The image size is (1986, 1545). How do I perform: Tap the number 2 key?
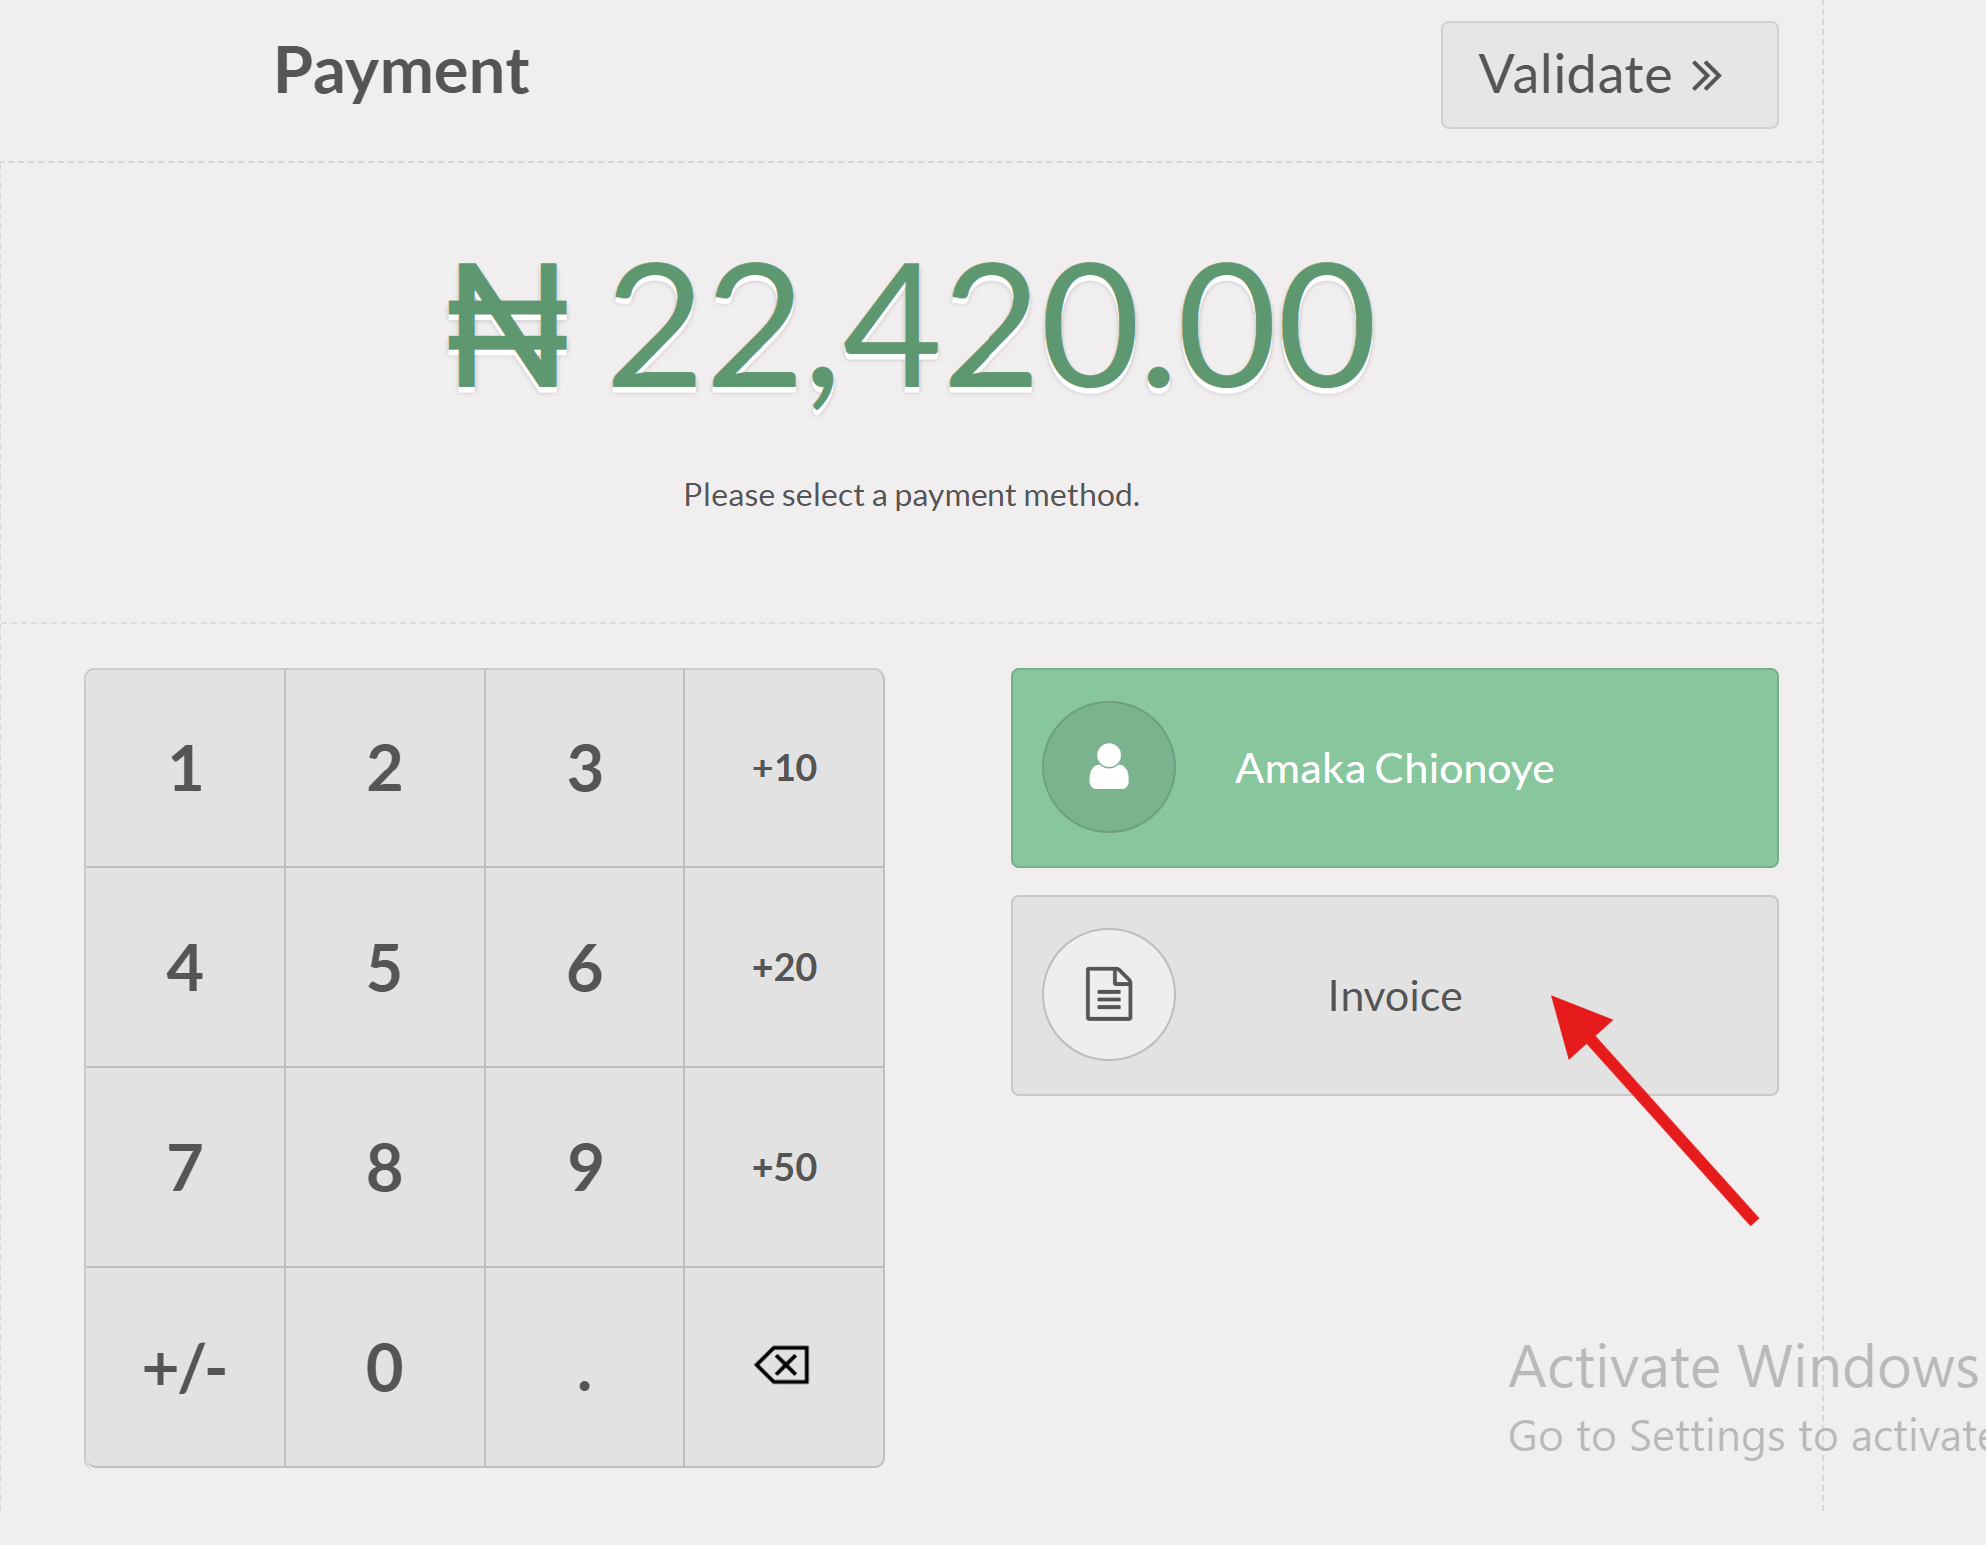tap(385, 768)
